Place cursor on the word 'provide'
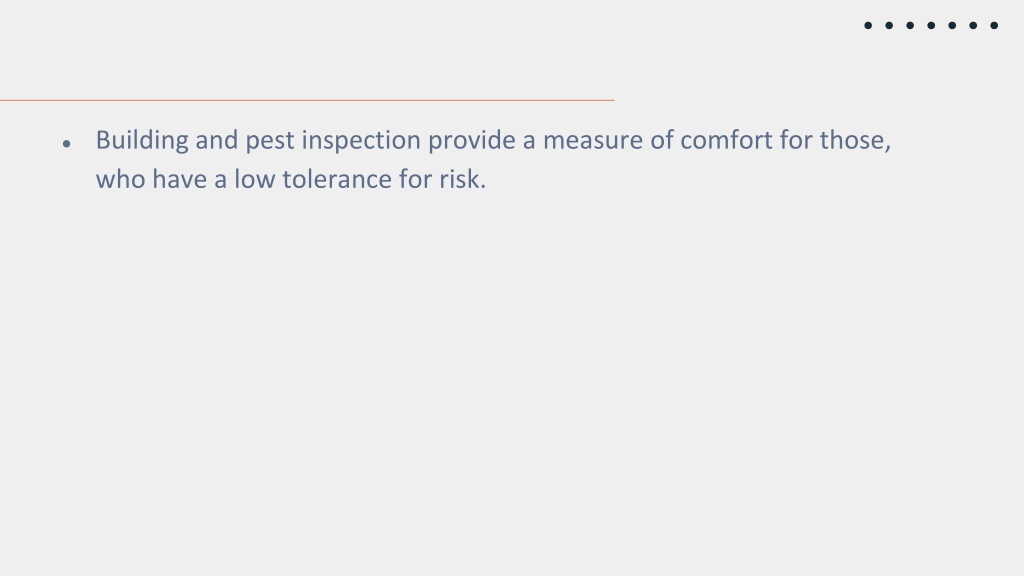The height and width of the screenshot is (576, 1024). 472,140
